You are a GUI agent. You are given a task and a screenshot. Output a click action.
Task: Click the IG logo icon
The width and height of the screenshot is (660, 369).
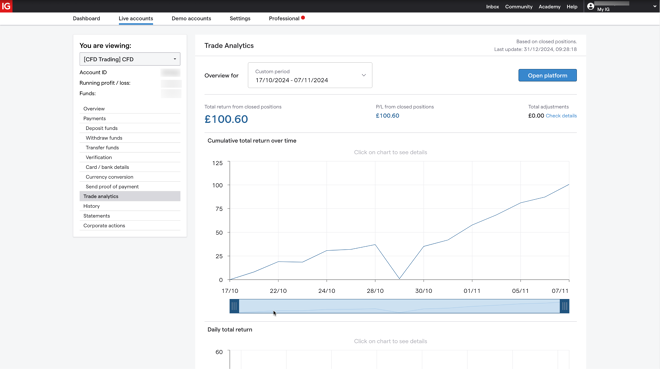(6, 6)
